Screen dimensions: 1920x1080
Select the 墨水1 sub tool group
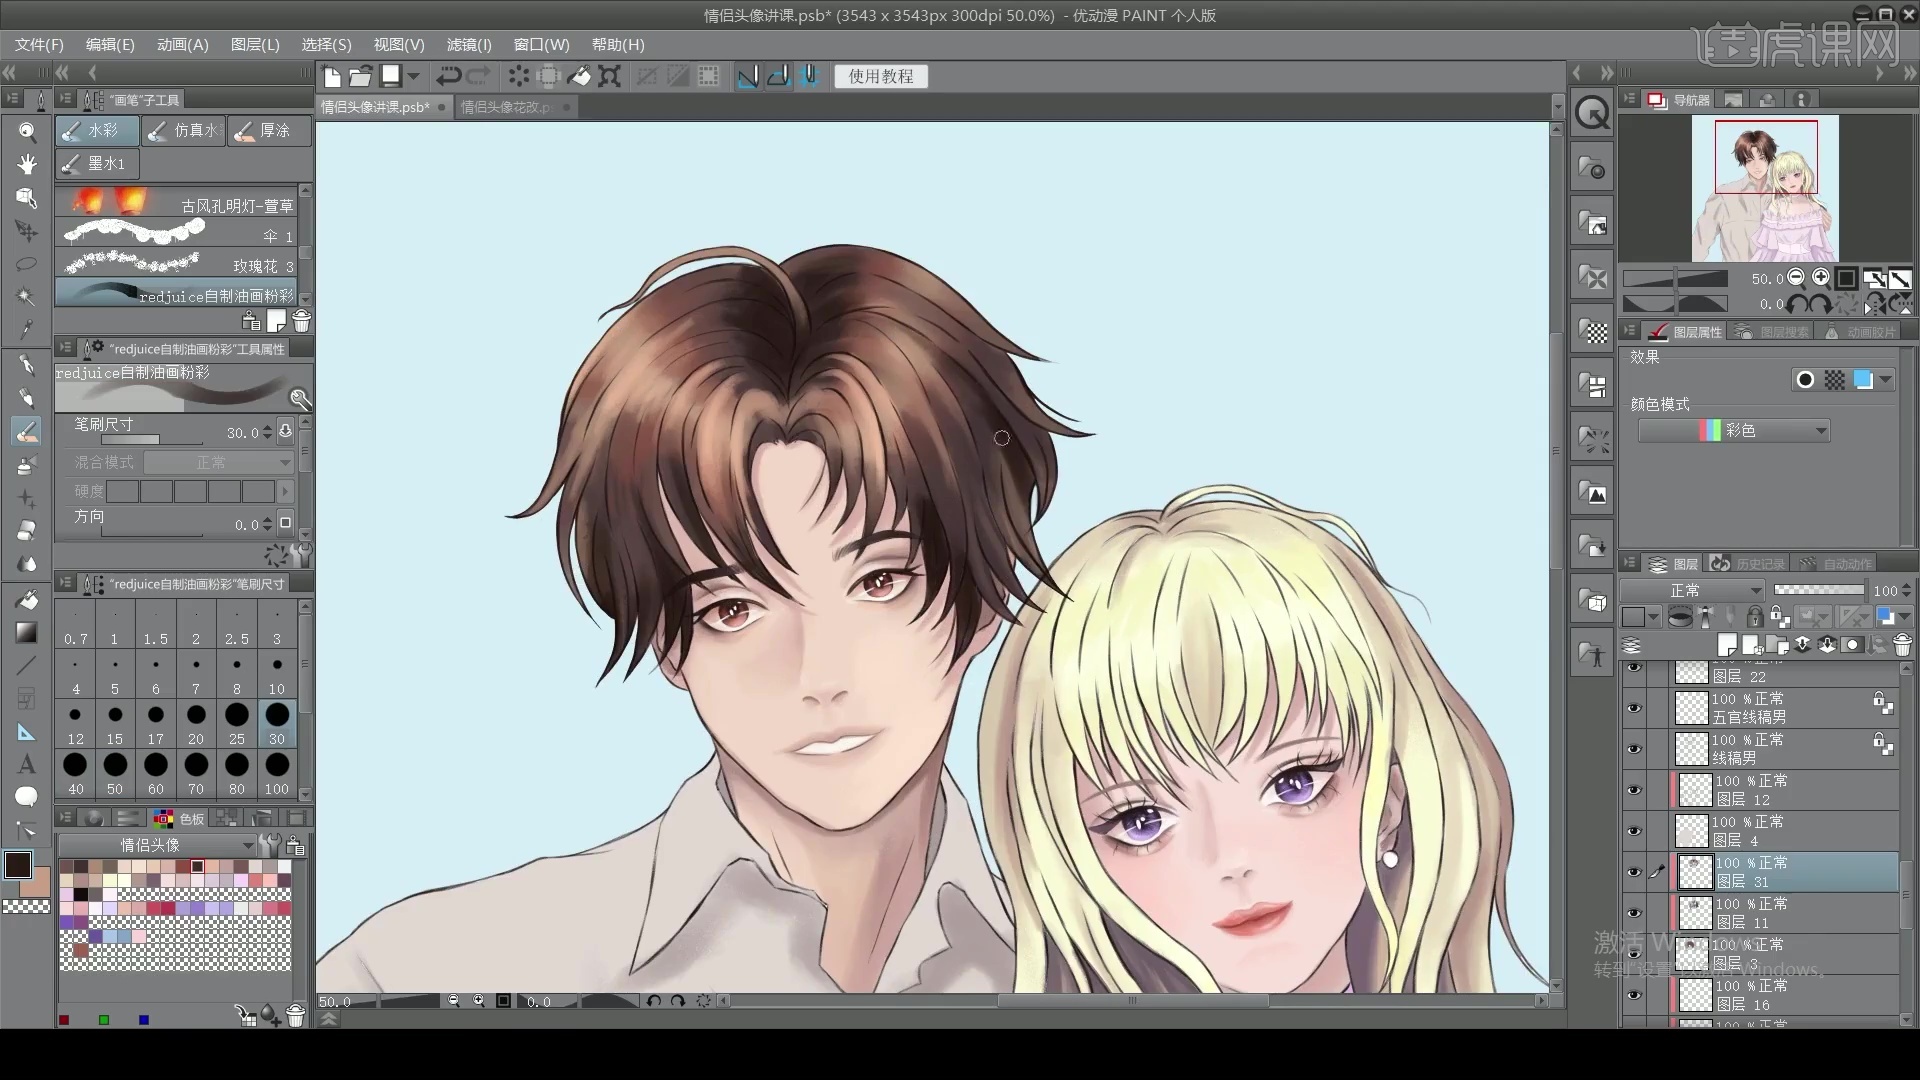97,164
